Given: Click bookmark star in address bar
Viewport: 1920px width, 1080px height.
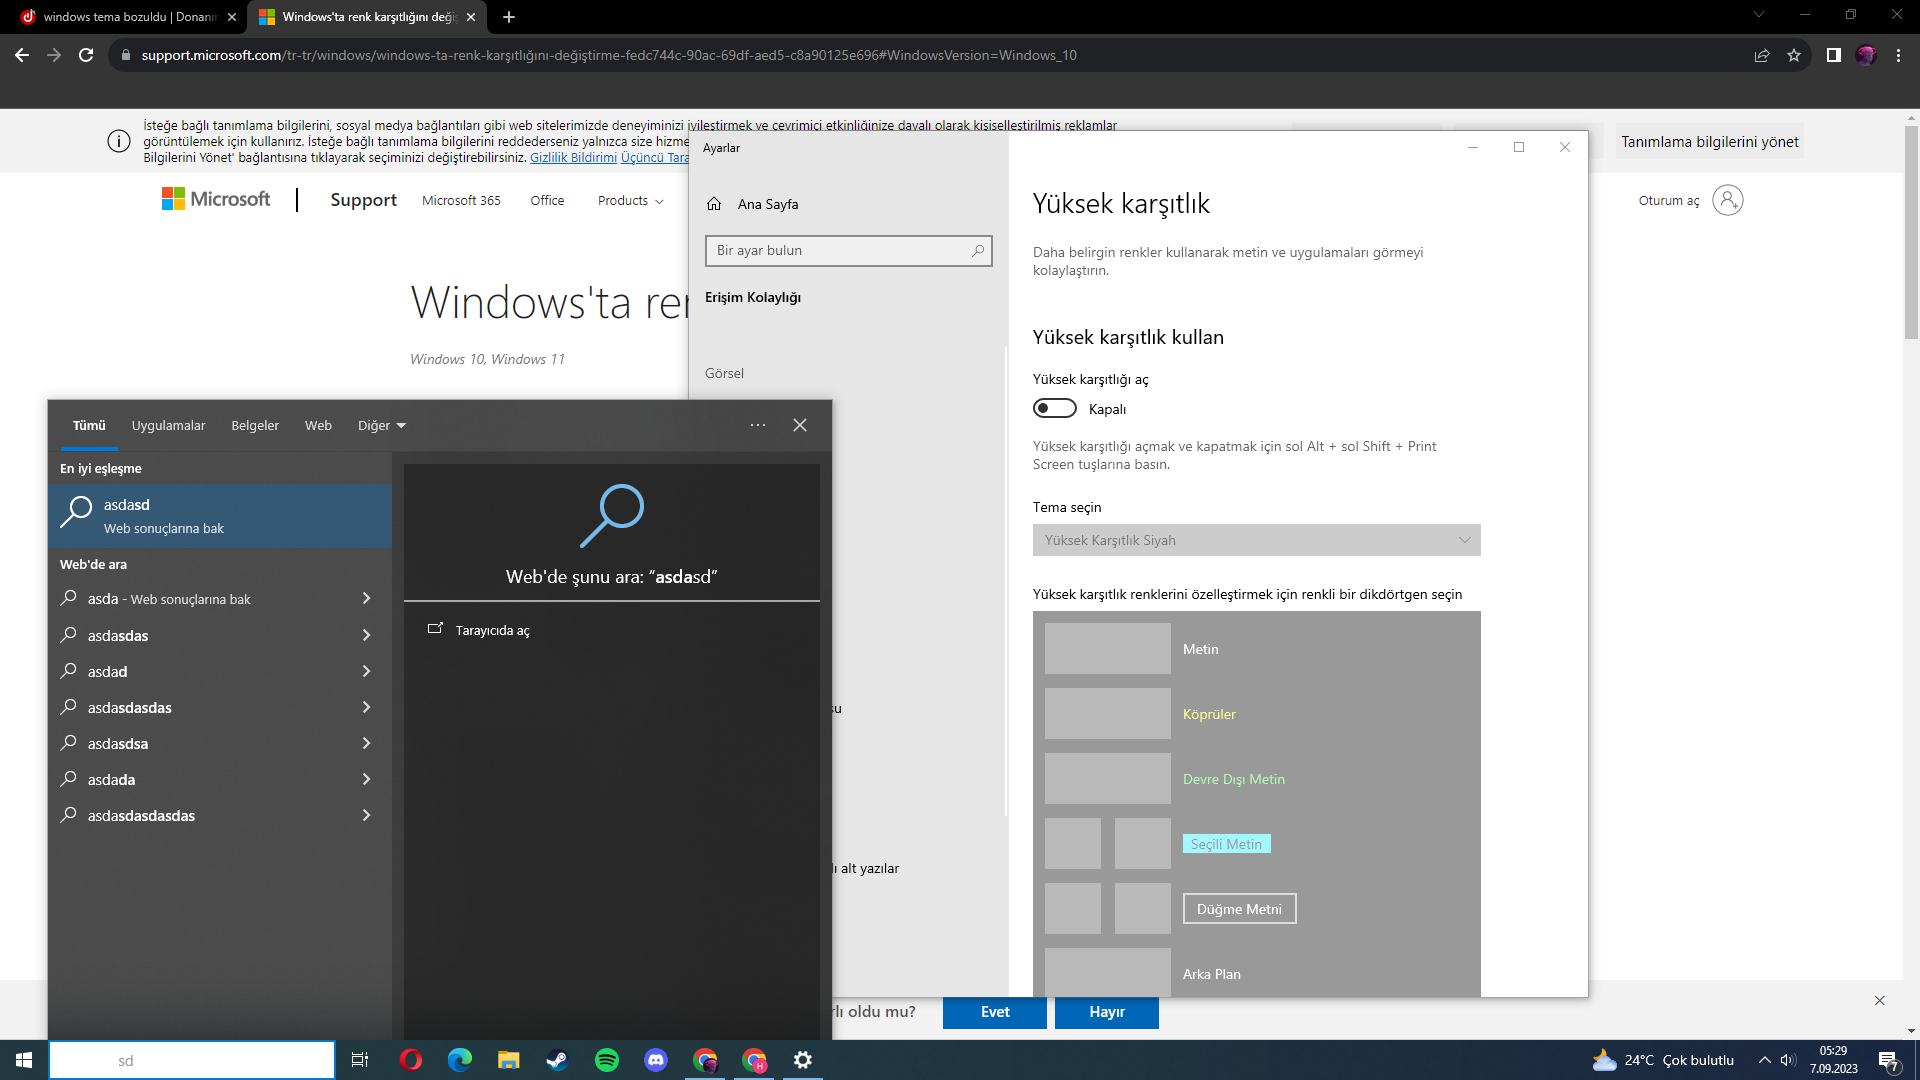Looking at the screenshot, I should pyautogui.click(x=1794, y=55).
